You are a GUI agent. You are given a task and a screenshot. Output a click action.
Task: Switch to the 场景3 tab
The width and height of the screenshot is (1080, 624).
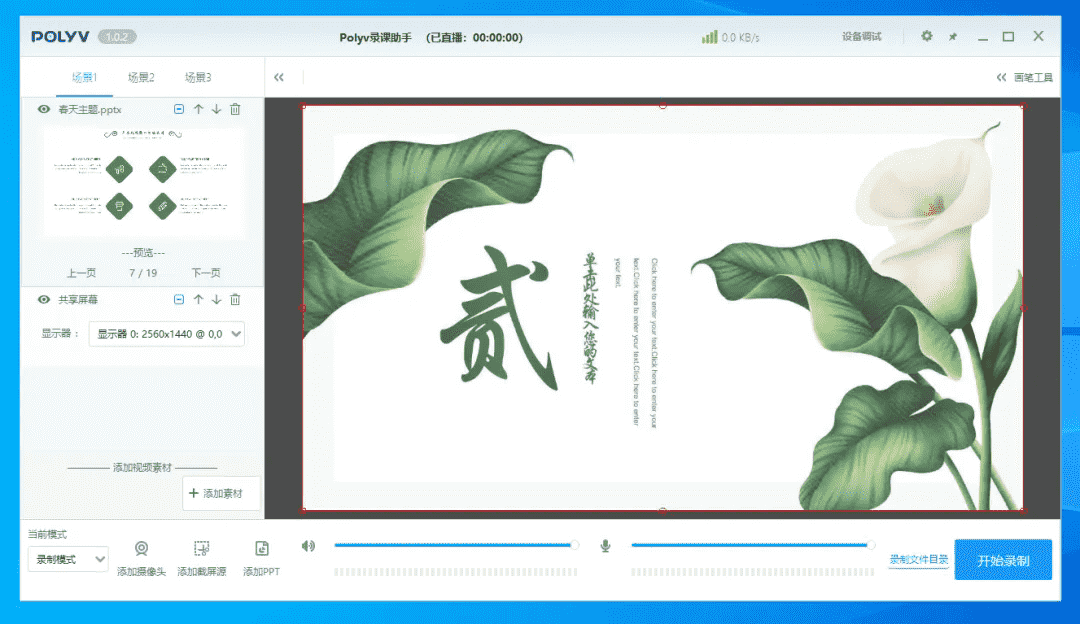pos(198,77)
